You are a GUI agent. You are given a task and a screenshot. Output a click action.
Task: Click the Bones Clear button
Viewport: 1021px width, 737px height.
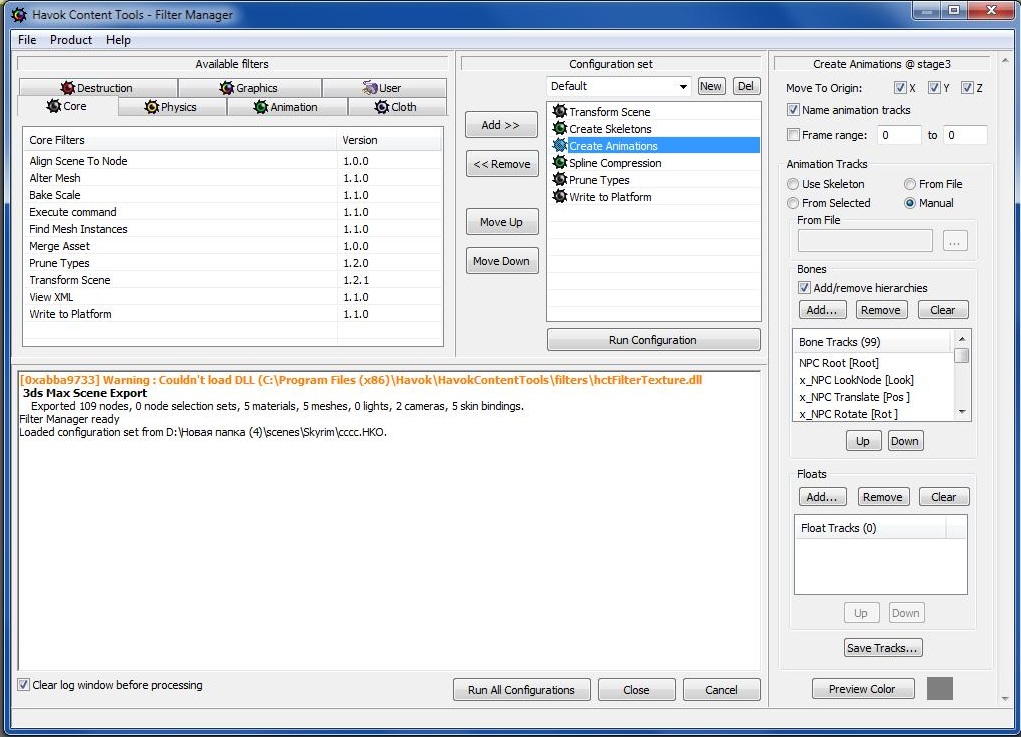coord(943,310)
